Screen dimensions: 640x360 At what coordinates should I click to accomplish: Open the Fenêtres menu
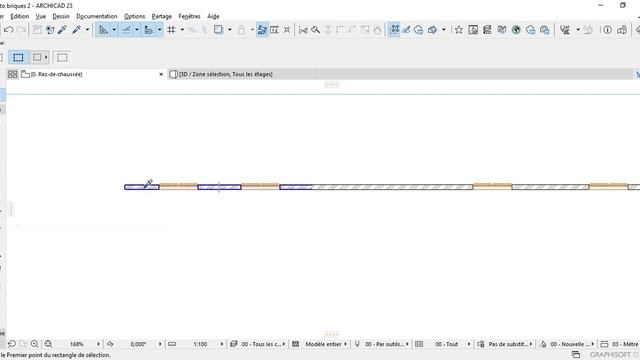[189, 16]
